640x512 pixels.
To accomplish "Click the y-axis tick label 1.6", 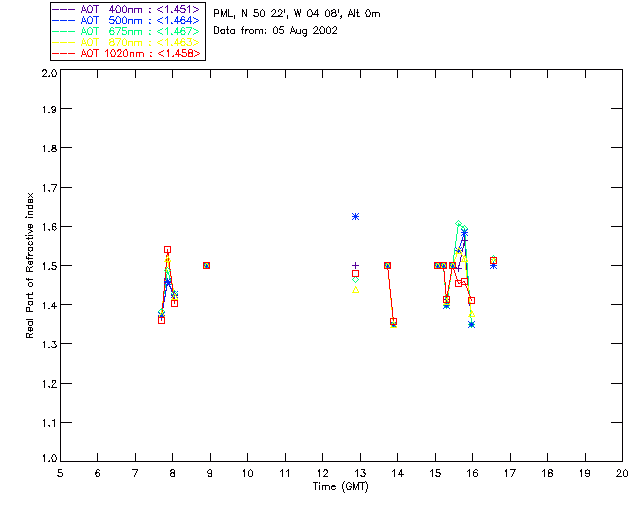I will (x=49, y=227).
